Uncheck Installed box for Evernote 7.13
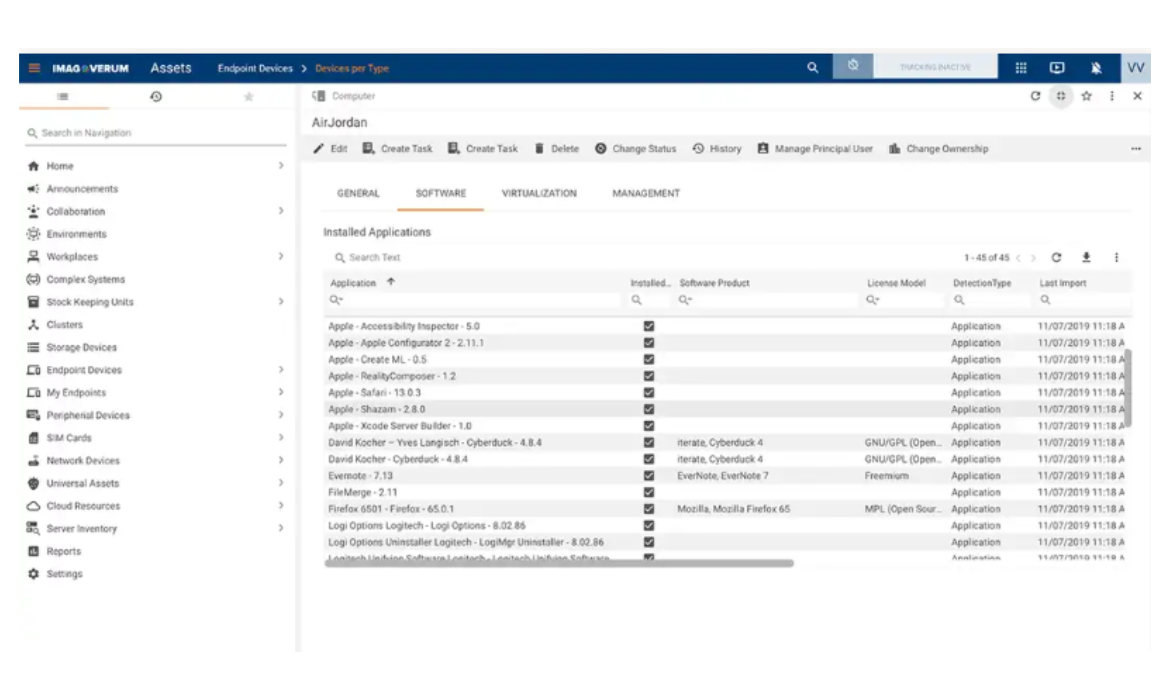This screenshot has height=700, width=1170. pyautogui.click(x=649, y=476)
